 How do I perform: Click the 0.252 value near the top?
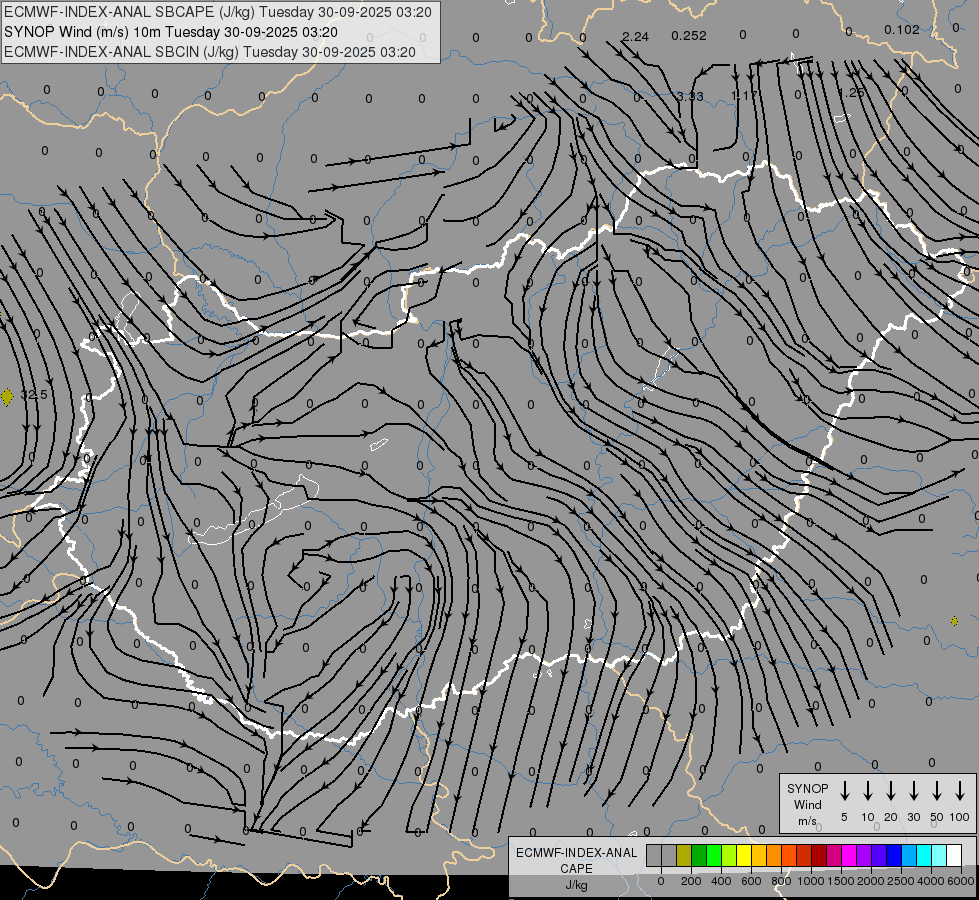click(x=688, y=36)
